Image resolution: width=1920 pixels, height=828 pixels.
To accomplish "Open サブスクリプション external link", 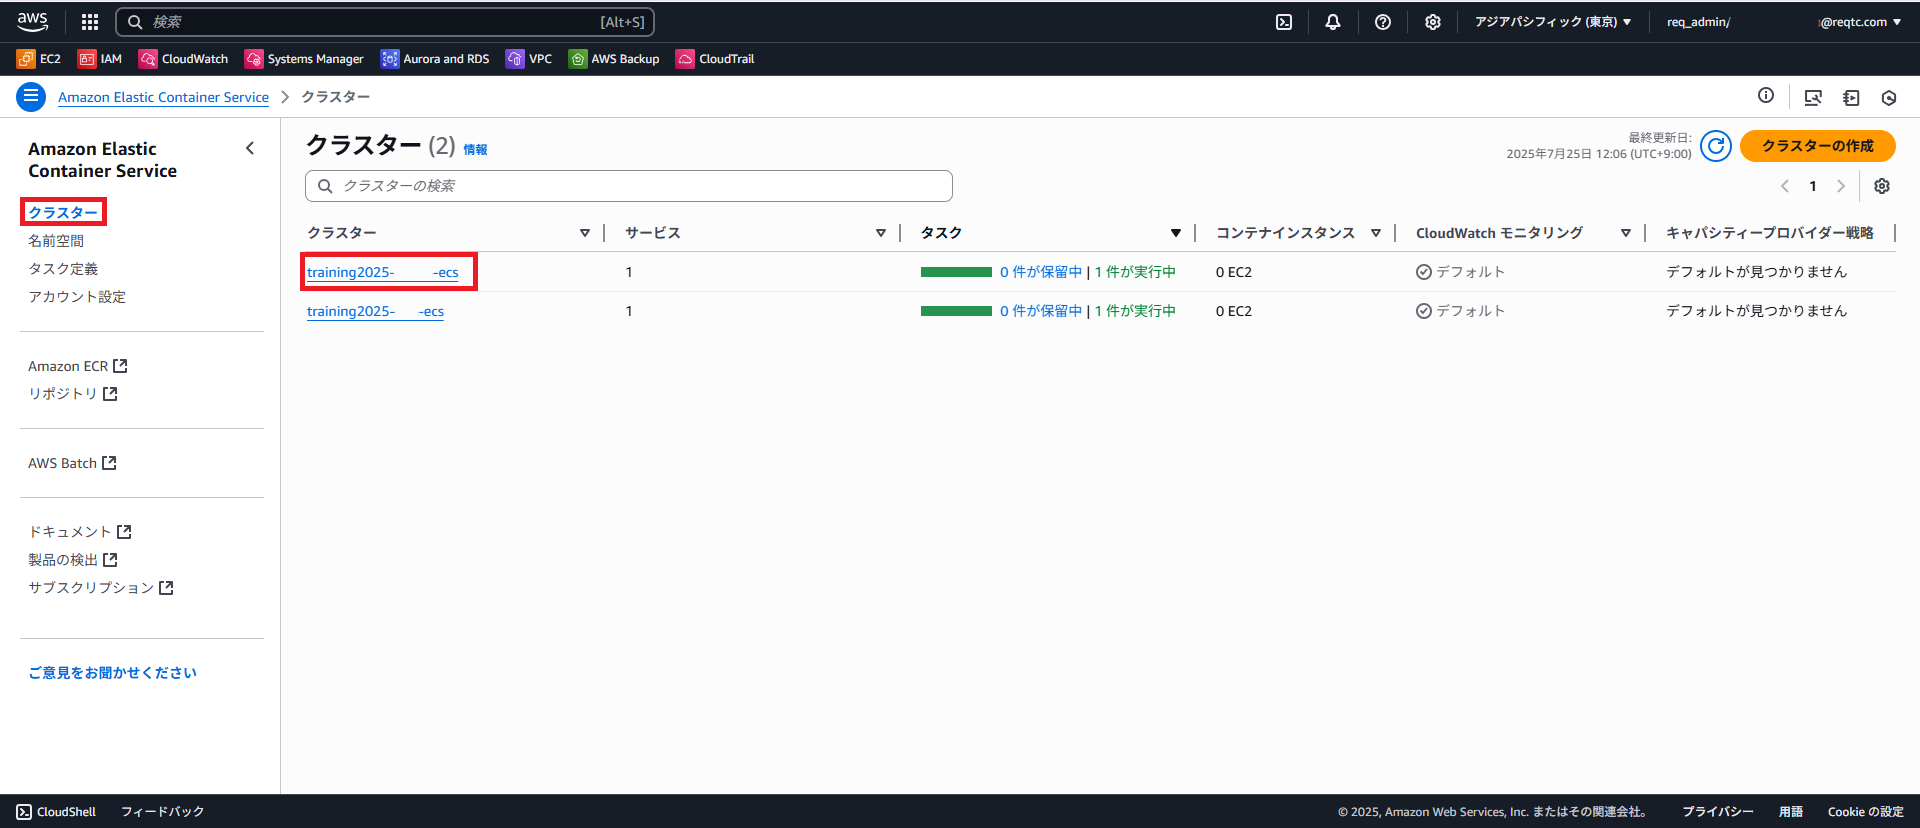I will coord(101,588).
